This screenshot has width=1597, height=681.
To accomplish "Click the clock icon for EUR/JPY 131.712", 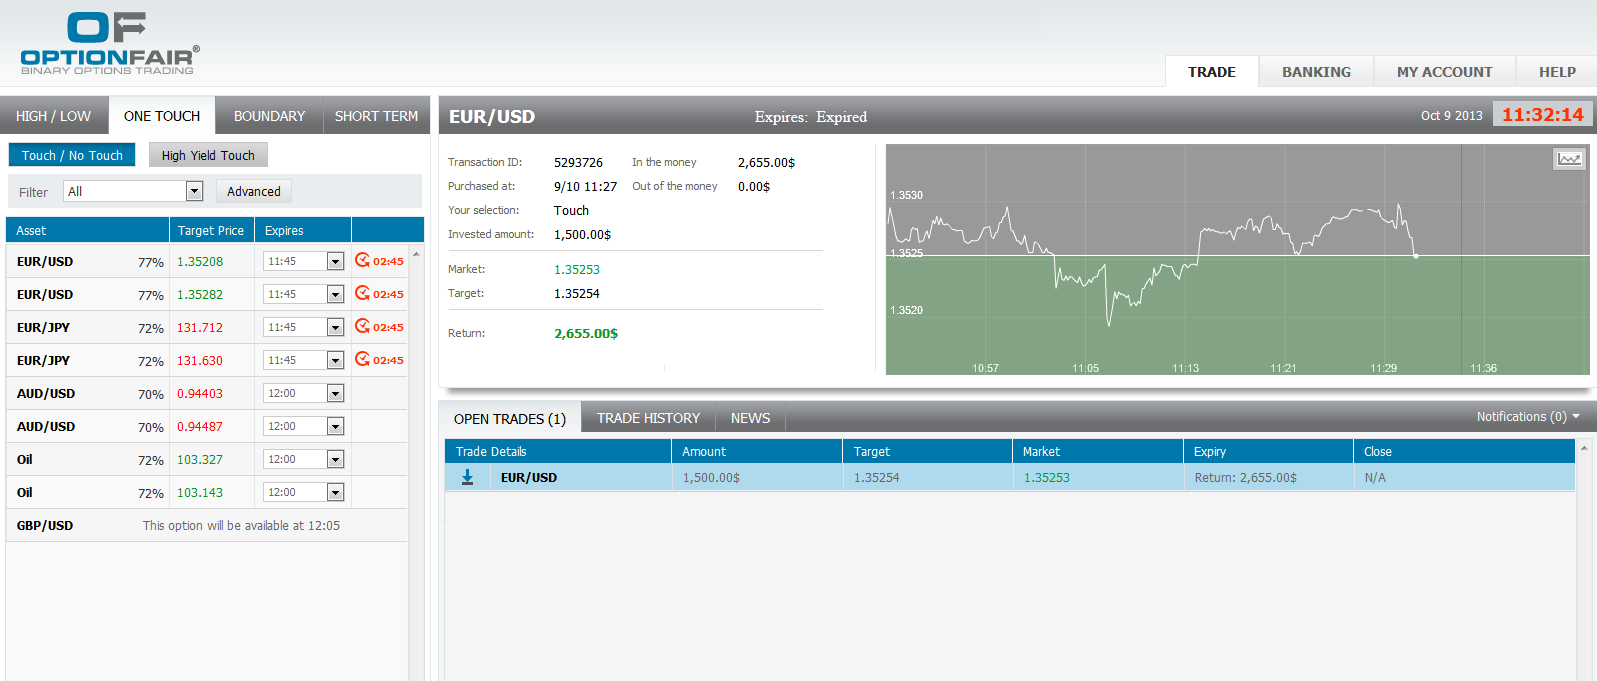I will 362,326.
